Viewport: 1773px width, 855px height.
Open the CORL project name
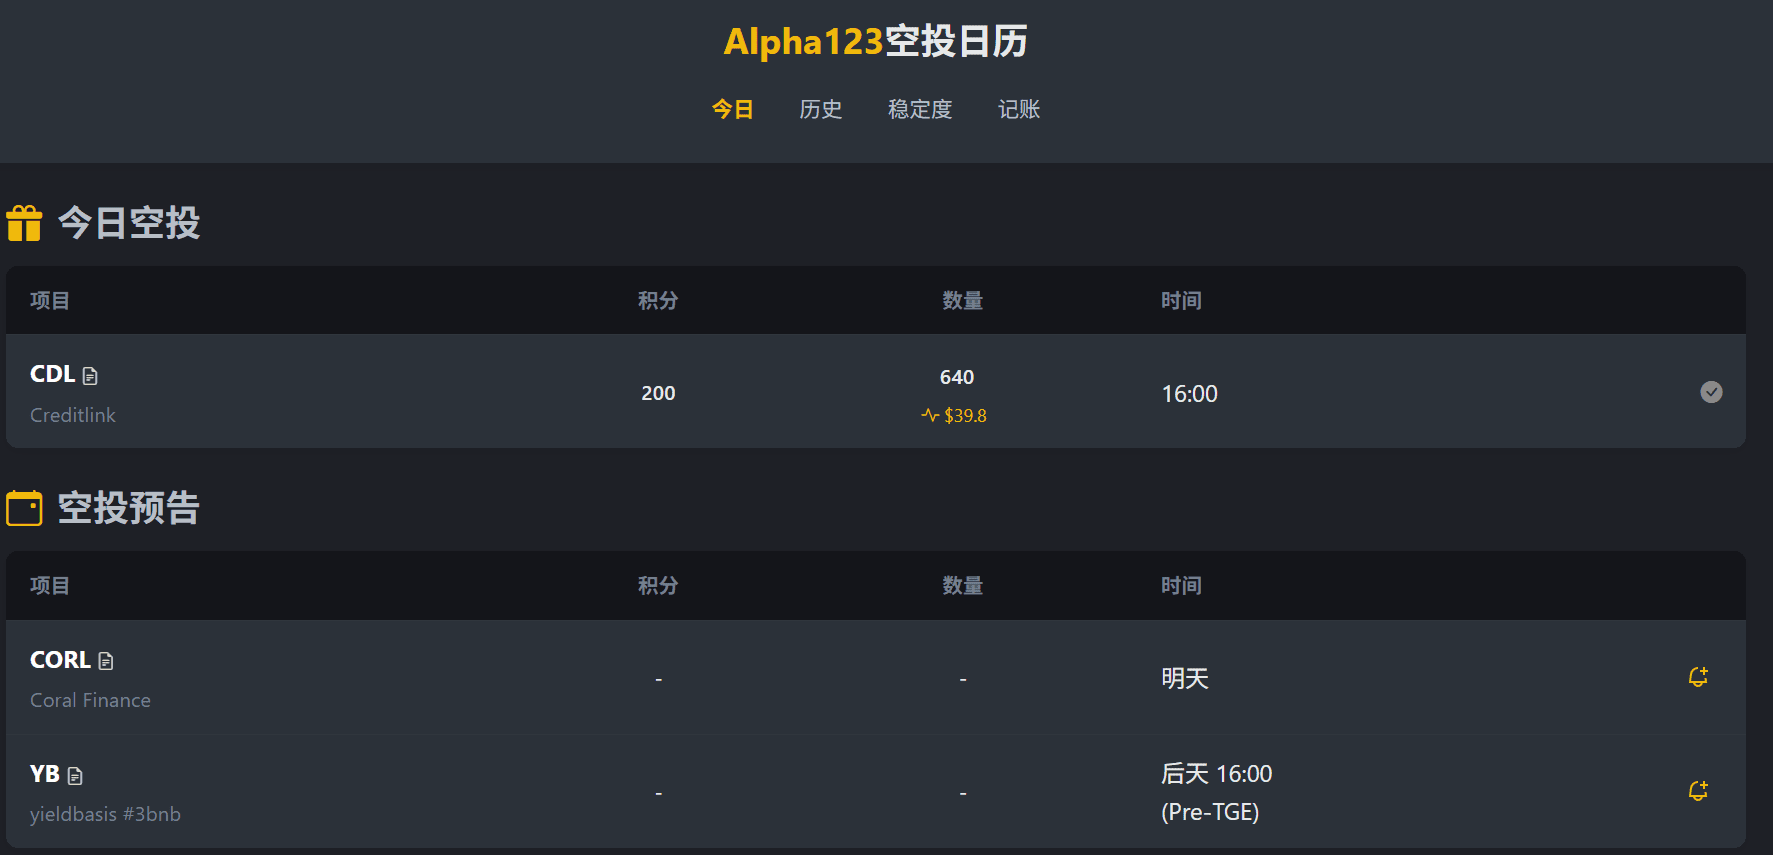pos(60,660)
